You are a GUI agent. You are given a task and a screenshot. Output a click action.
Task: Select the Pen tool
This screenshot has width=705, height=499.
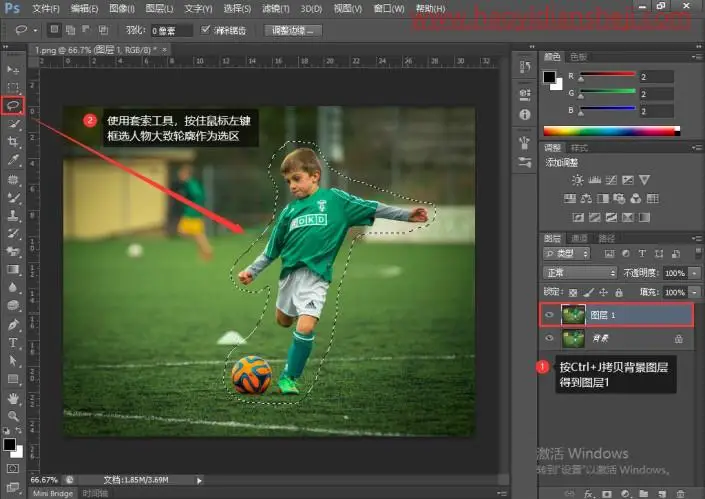click(x=13, y=324)
